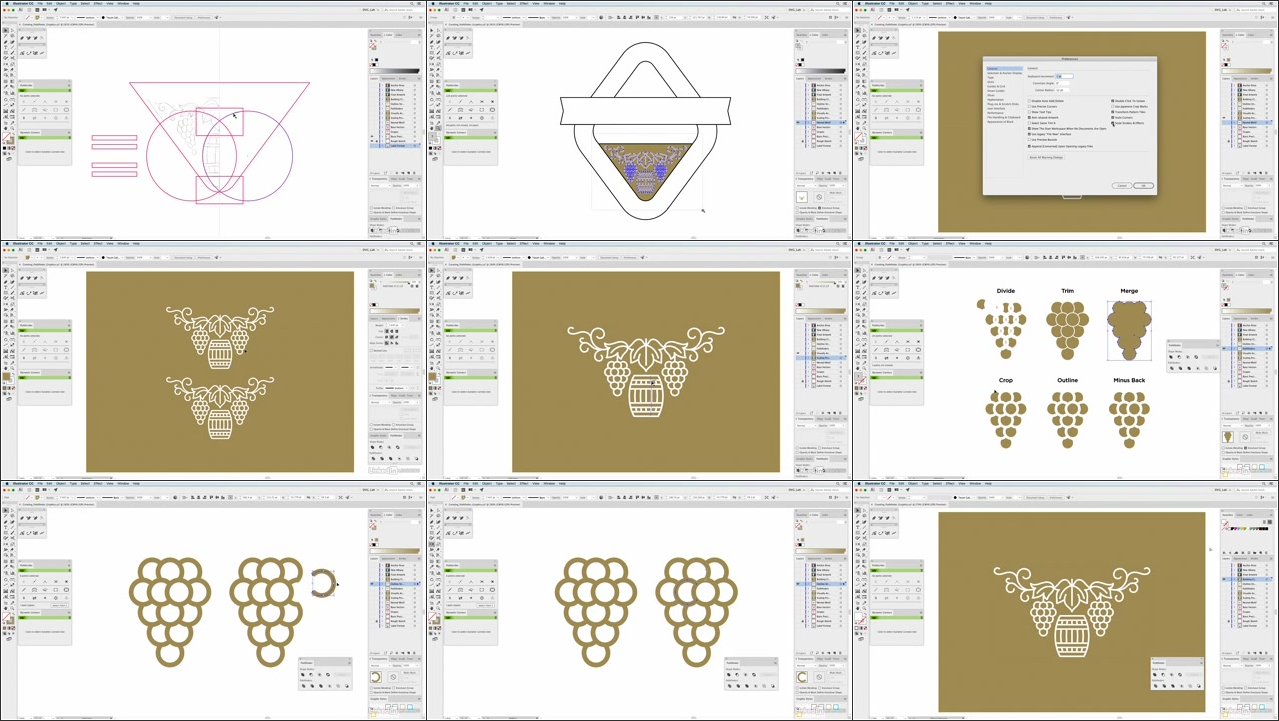
Task: Apply Minus Back pathfinder icon, Divide/Trim/Merge screenshot
Action: (1215, 368)
